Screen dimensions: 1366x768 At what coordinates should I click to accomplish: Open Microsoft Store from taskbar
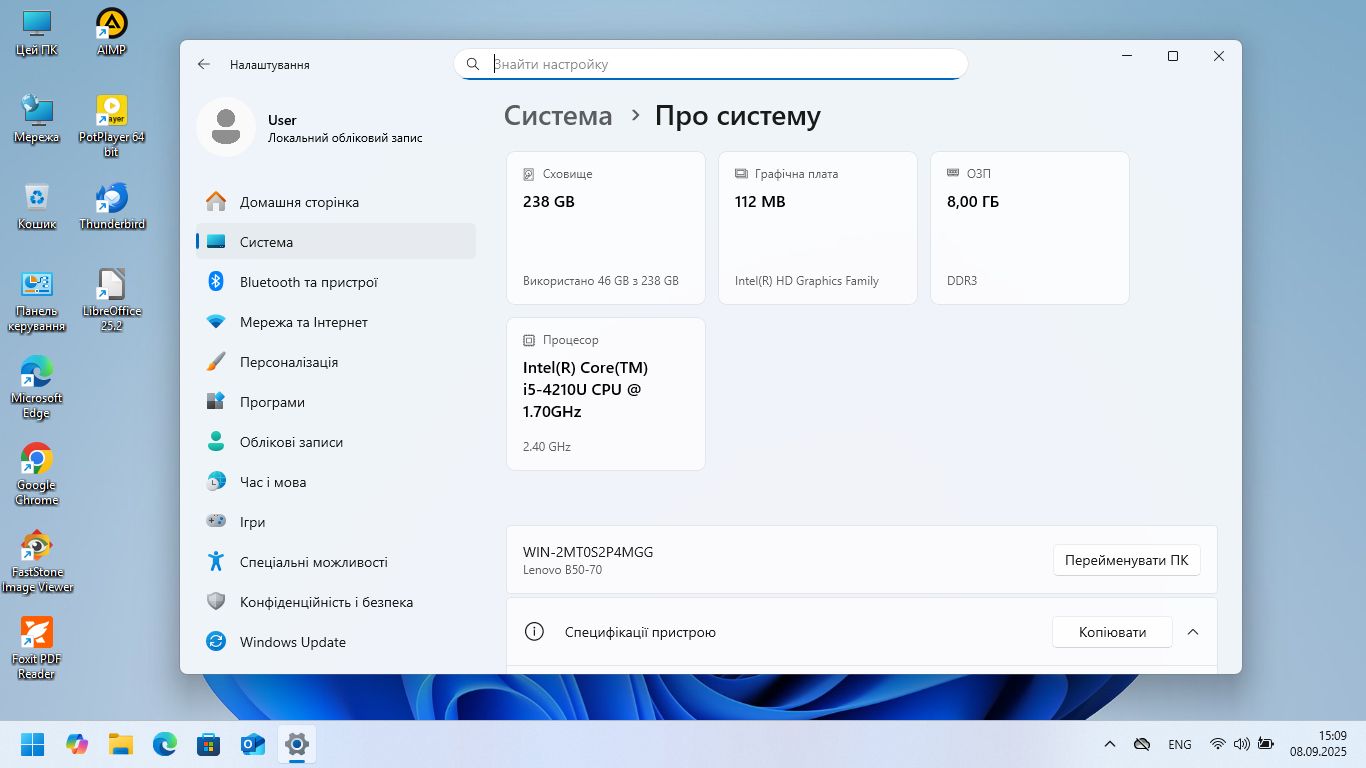click(x=208, y=744)
